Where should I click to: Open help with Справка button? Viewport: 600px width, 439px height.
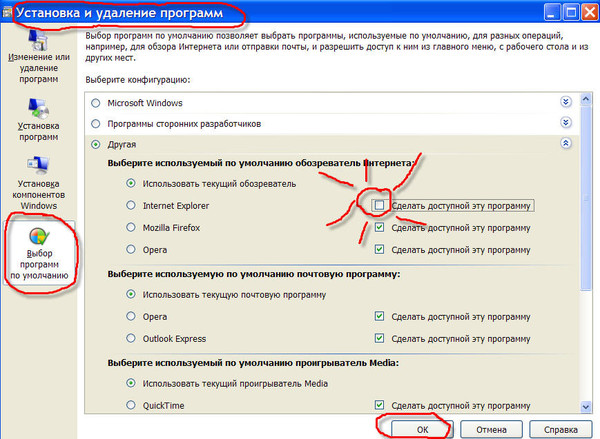point(561,429)
